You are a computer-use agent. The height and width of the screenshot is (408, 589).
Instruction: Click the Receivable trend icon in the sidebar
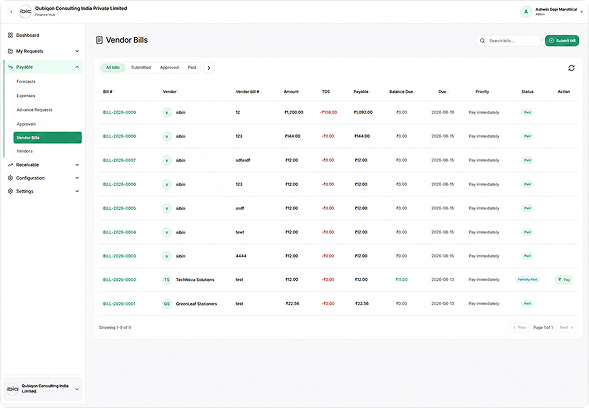(x=11, y=165)
